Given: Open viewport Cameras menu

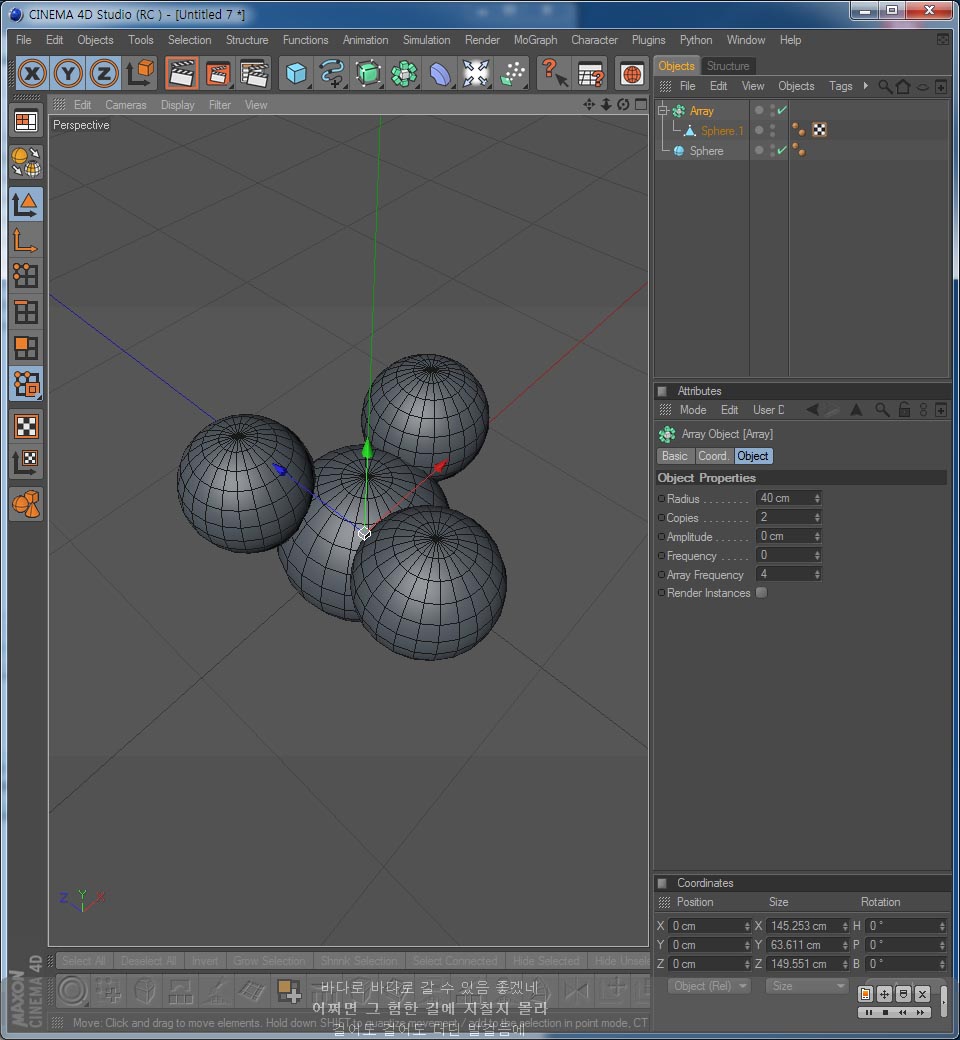Looking at the screenshot, I should 125,105.
